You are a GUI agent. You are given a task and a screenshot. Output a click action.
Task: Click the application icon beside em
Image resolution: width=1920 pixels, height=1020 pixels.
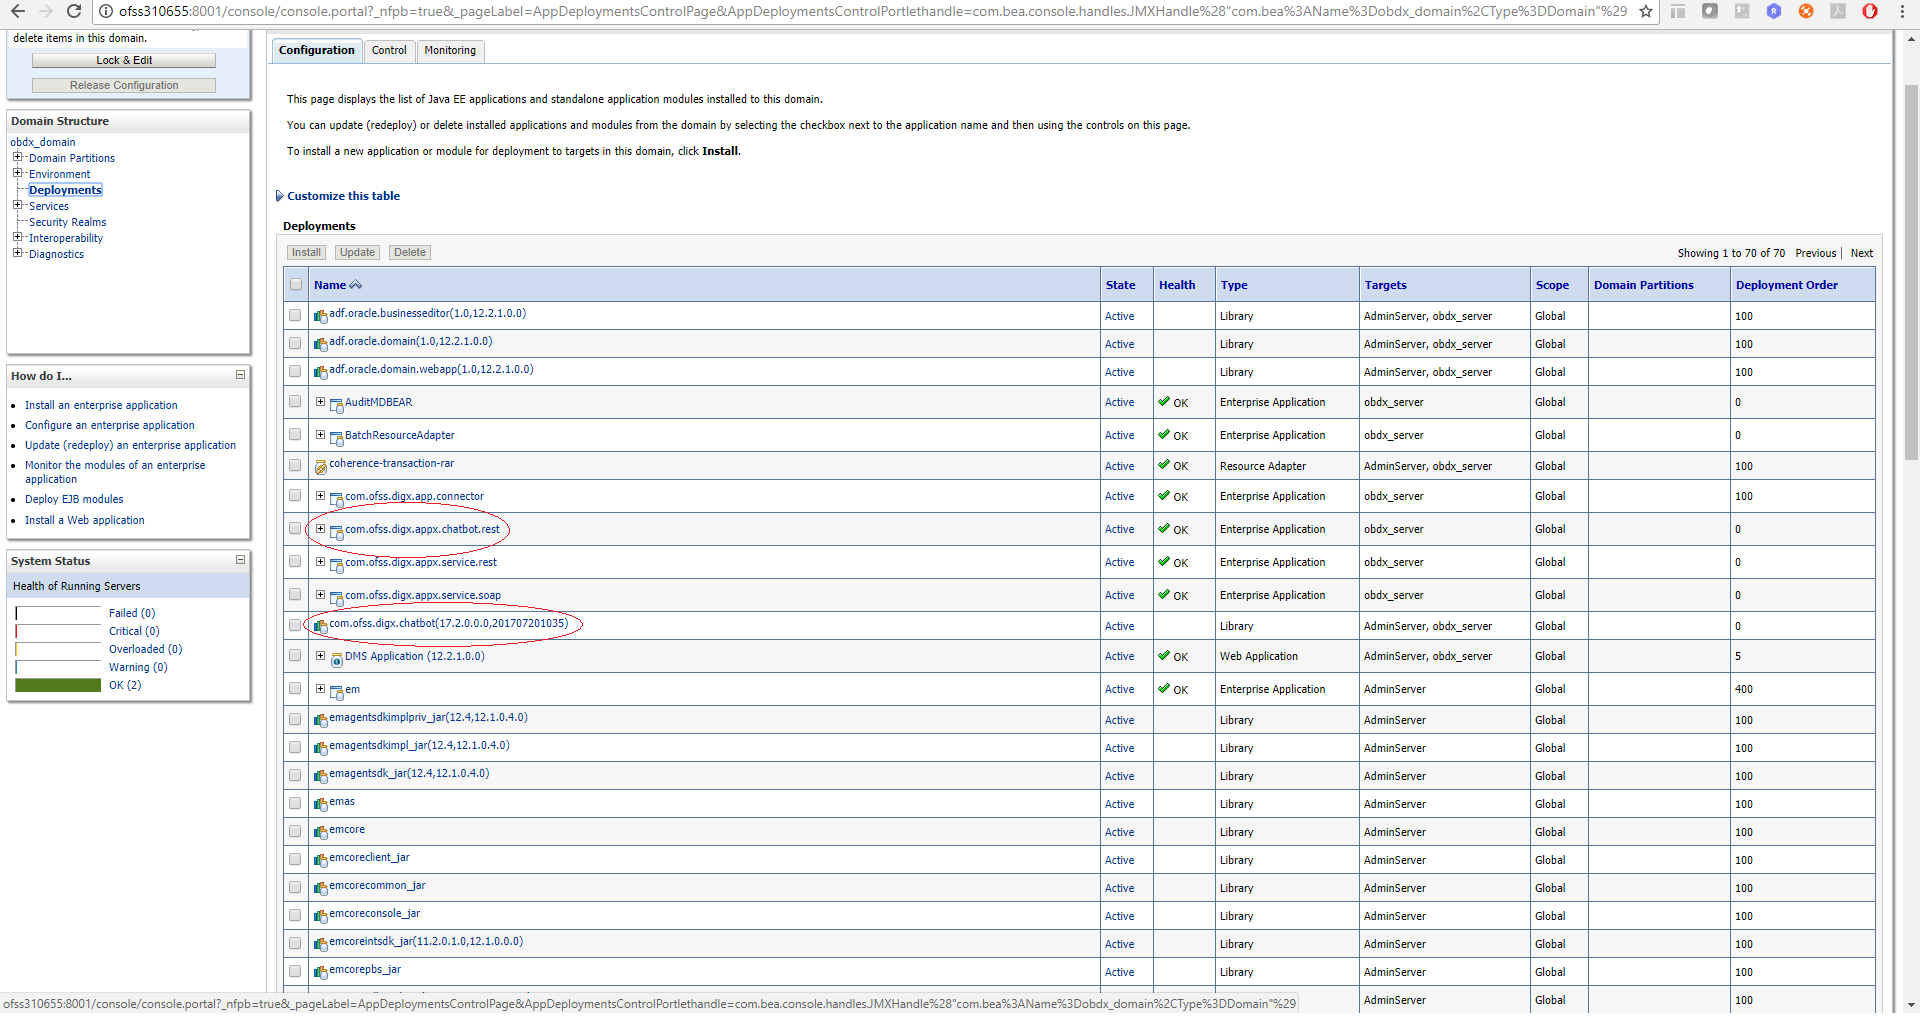337,692
